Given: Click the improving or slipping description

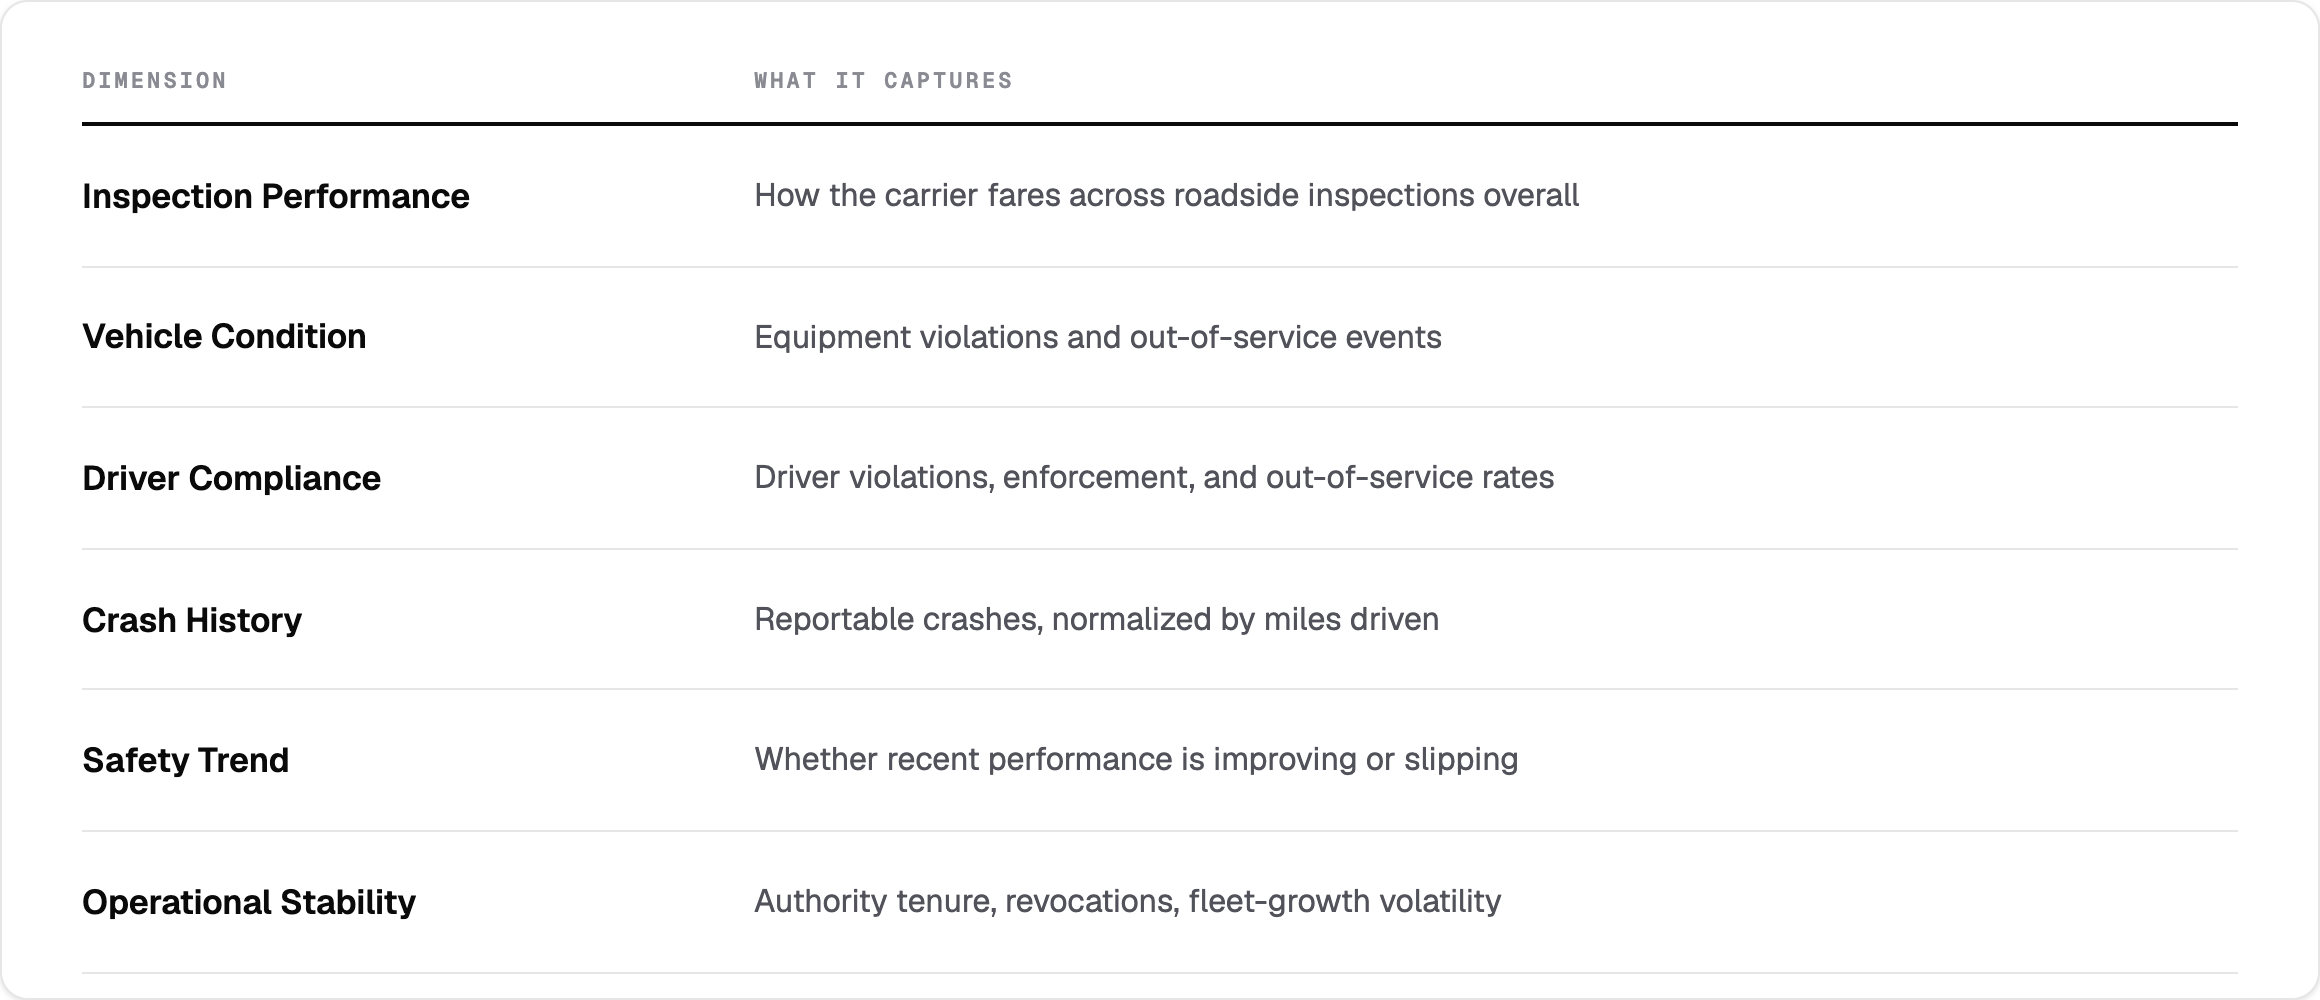Looking at the screenshot, I should pyautogui.click(x=1136, y=759).
